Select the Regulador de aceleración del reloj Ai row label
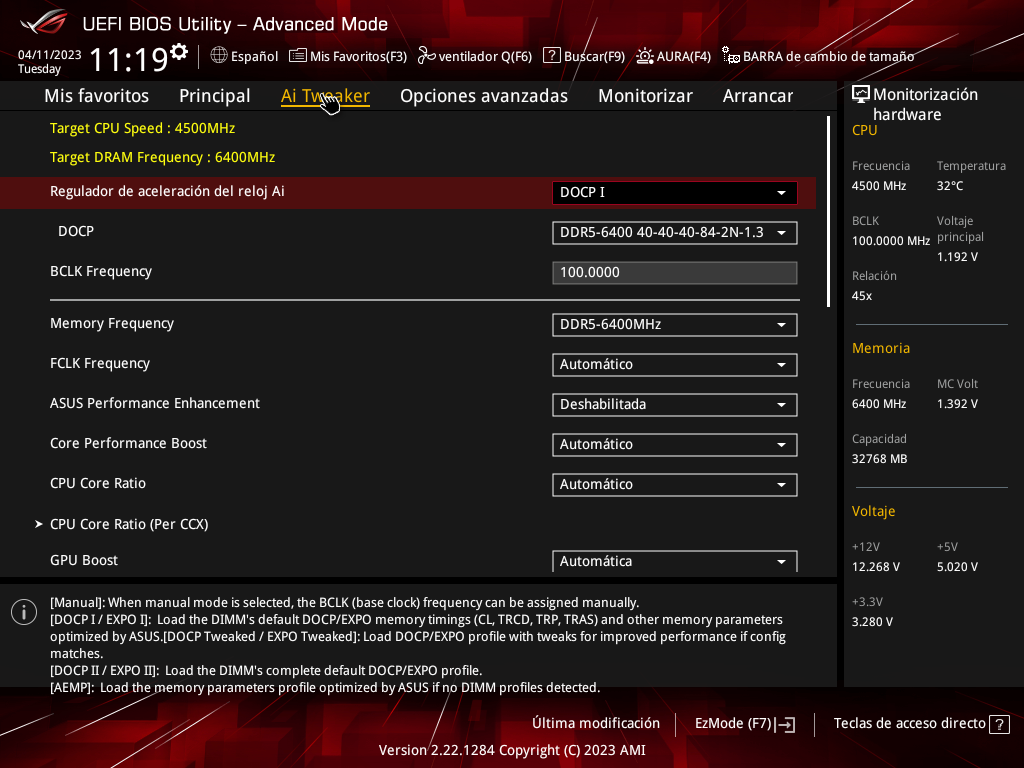The height and width of the screenshot is (768, 1024). (167, 191)
